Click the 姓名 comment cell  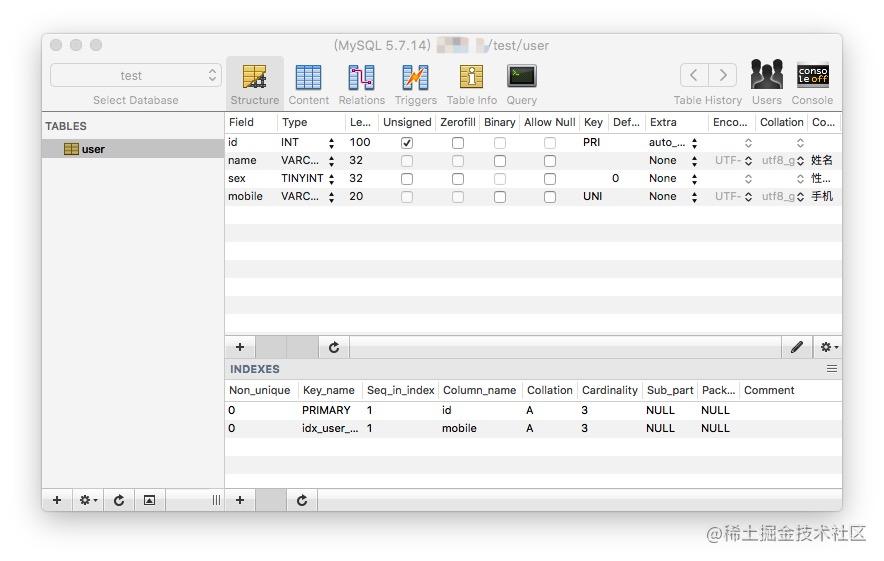click(x=822, y=160)
